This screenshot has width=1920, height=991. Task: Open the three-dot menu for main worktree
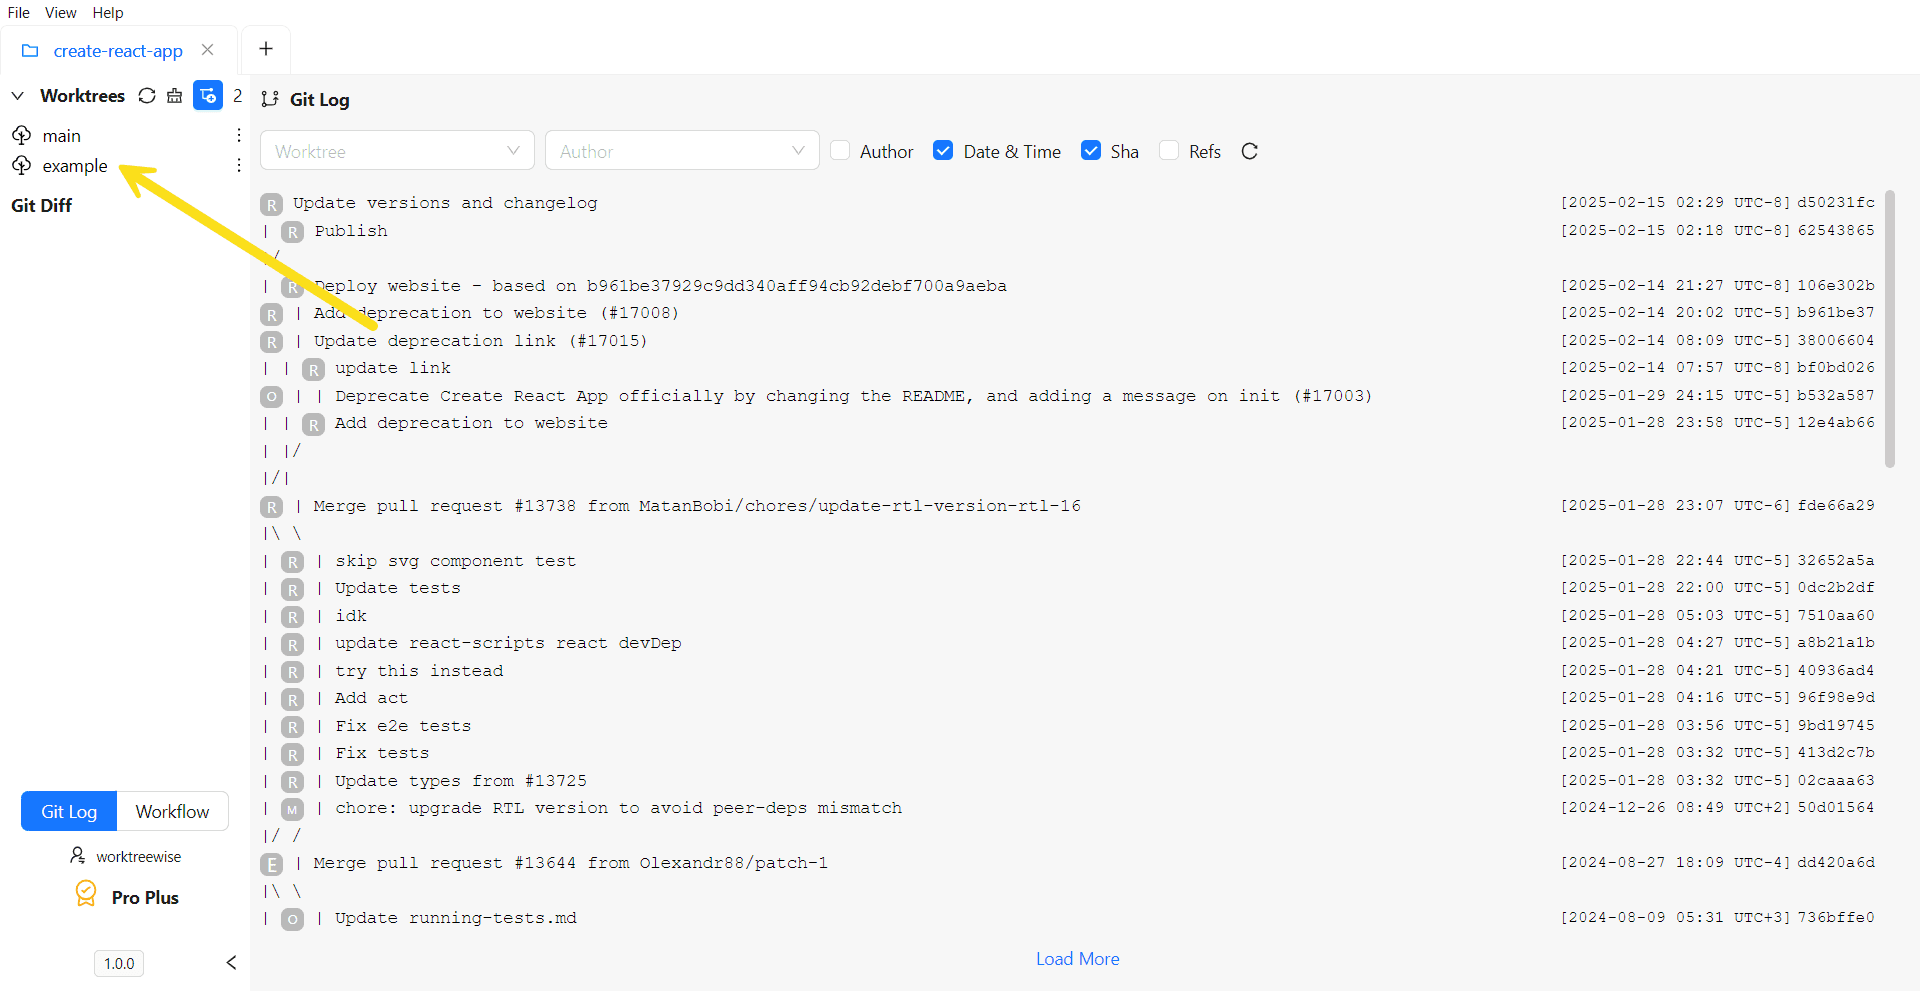coord(238,135)
